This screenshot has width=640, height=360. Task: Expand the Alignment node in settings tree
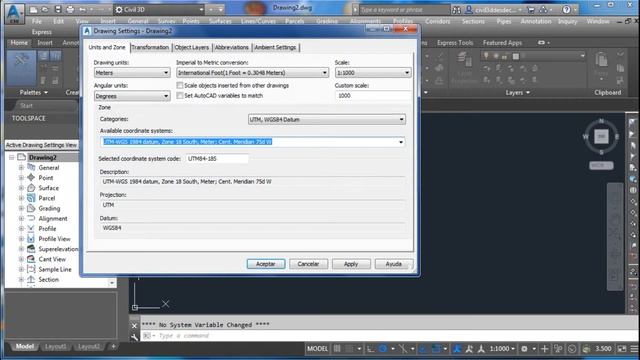21,219
